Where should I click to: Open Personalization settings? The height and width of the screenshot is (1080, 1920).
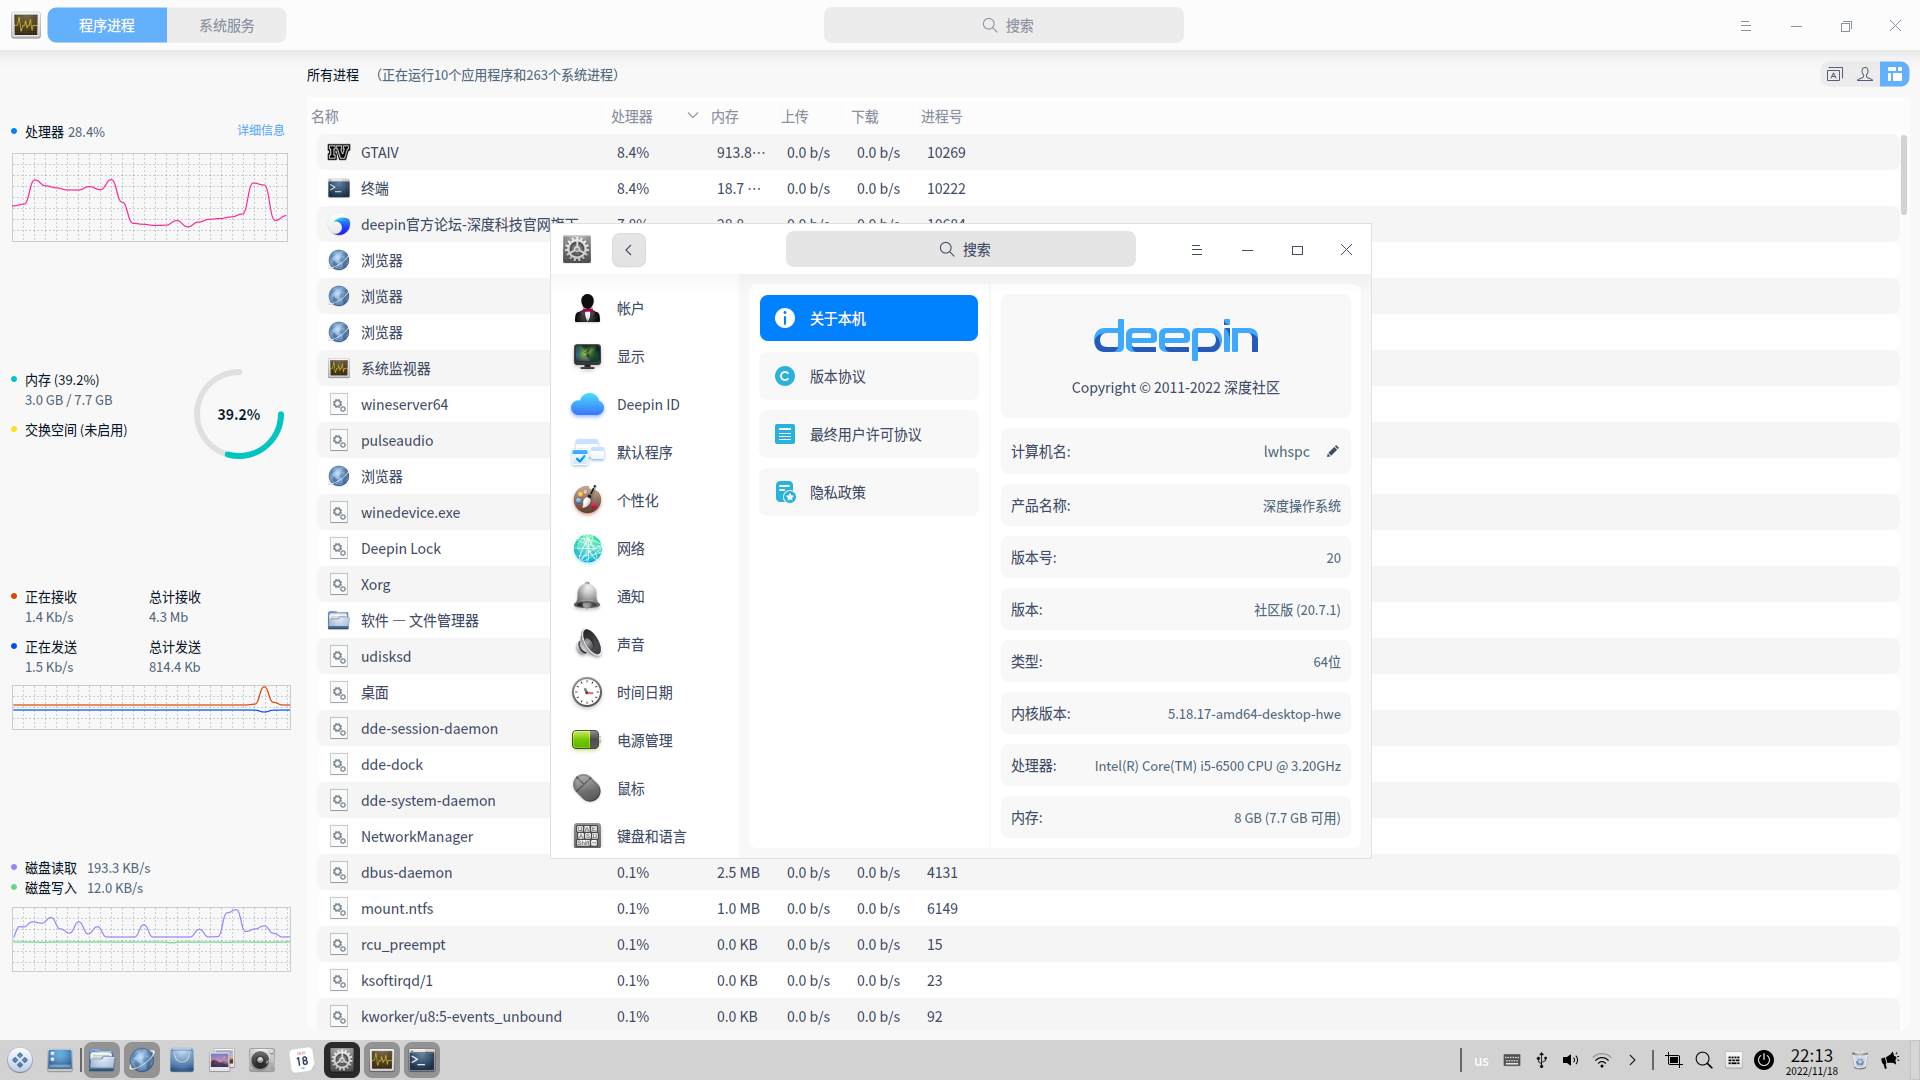click(x=639, y=500)
